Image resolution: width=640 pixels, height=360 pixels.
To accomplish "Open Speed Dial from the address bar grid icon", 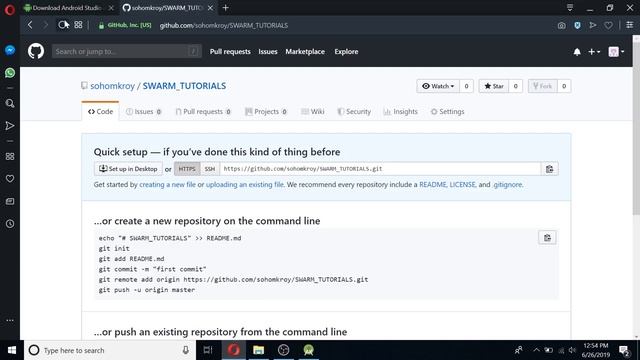I will tap(78, 25).
